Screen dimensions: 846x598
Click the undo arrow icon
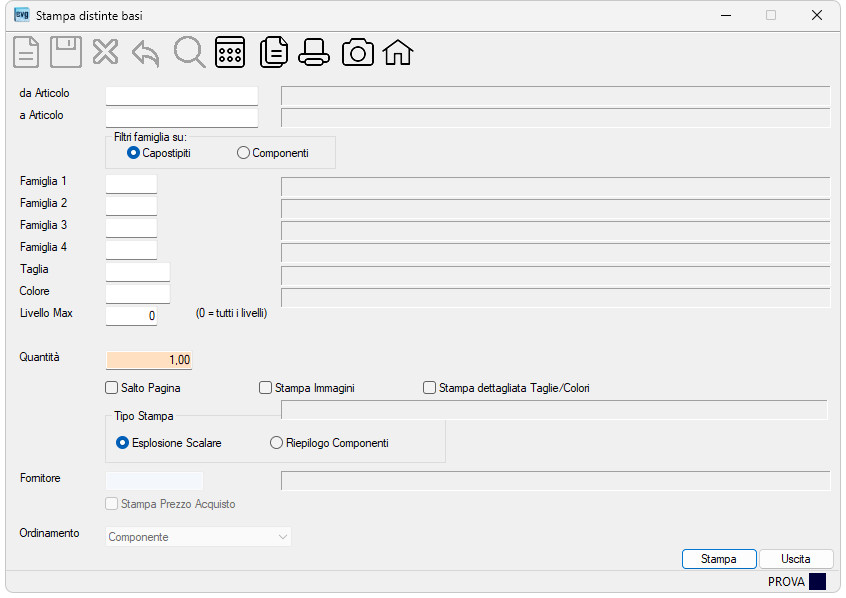[146, 53]
